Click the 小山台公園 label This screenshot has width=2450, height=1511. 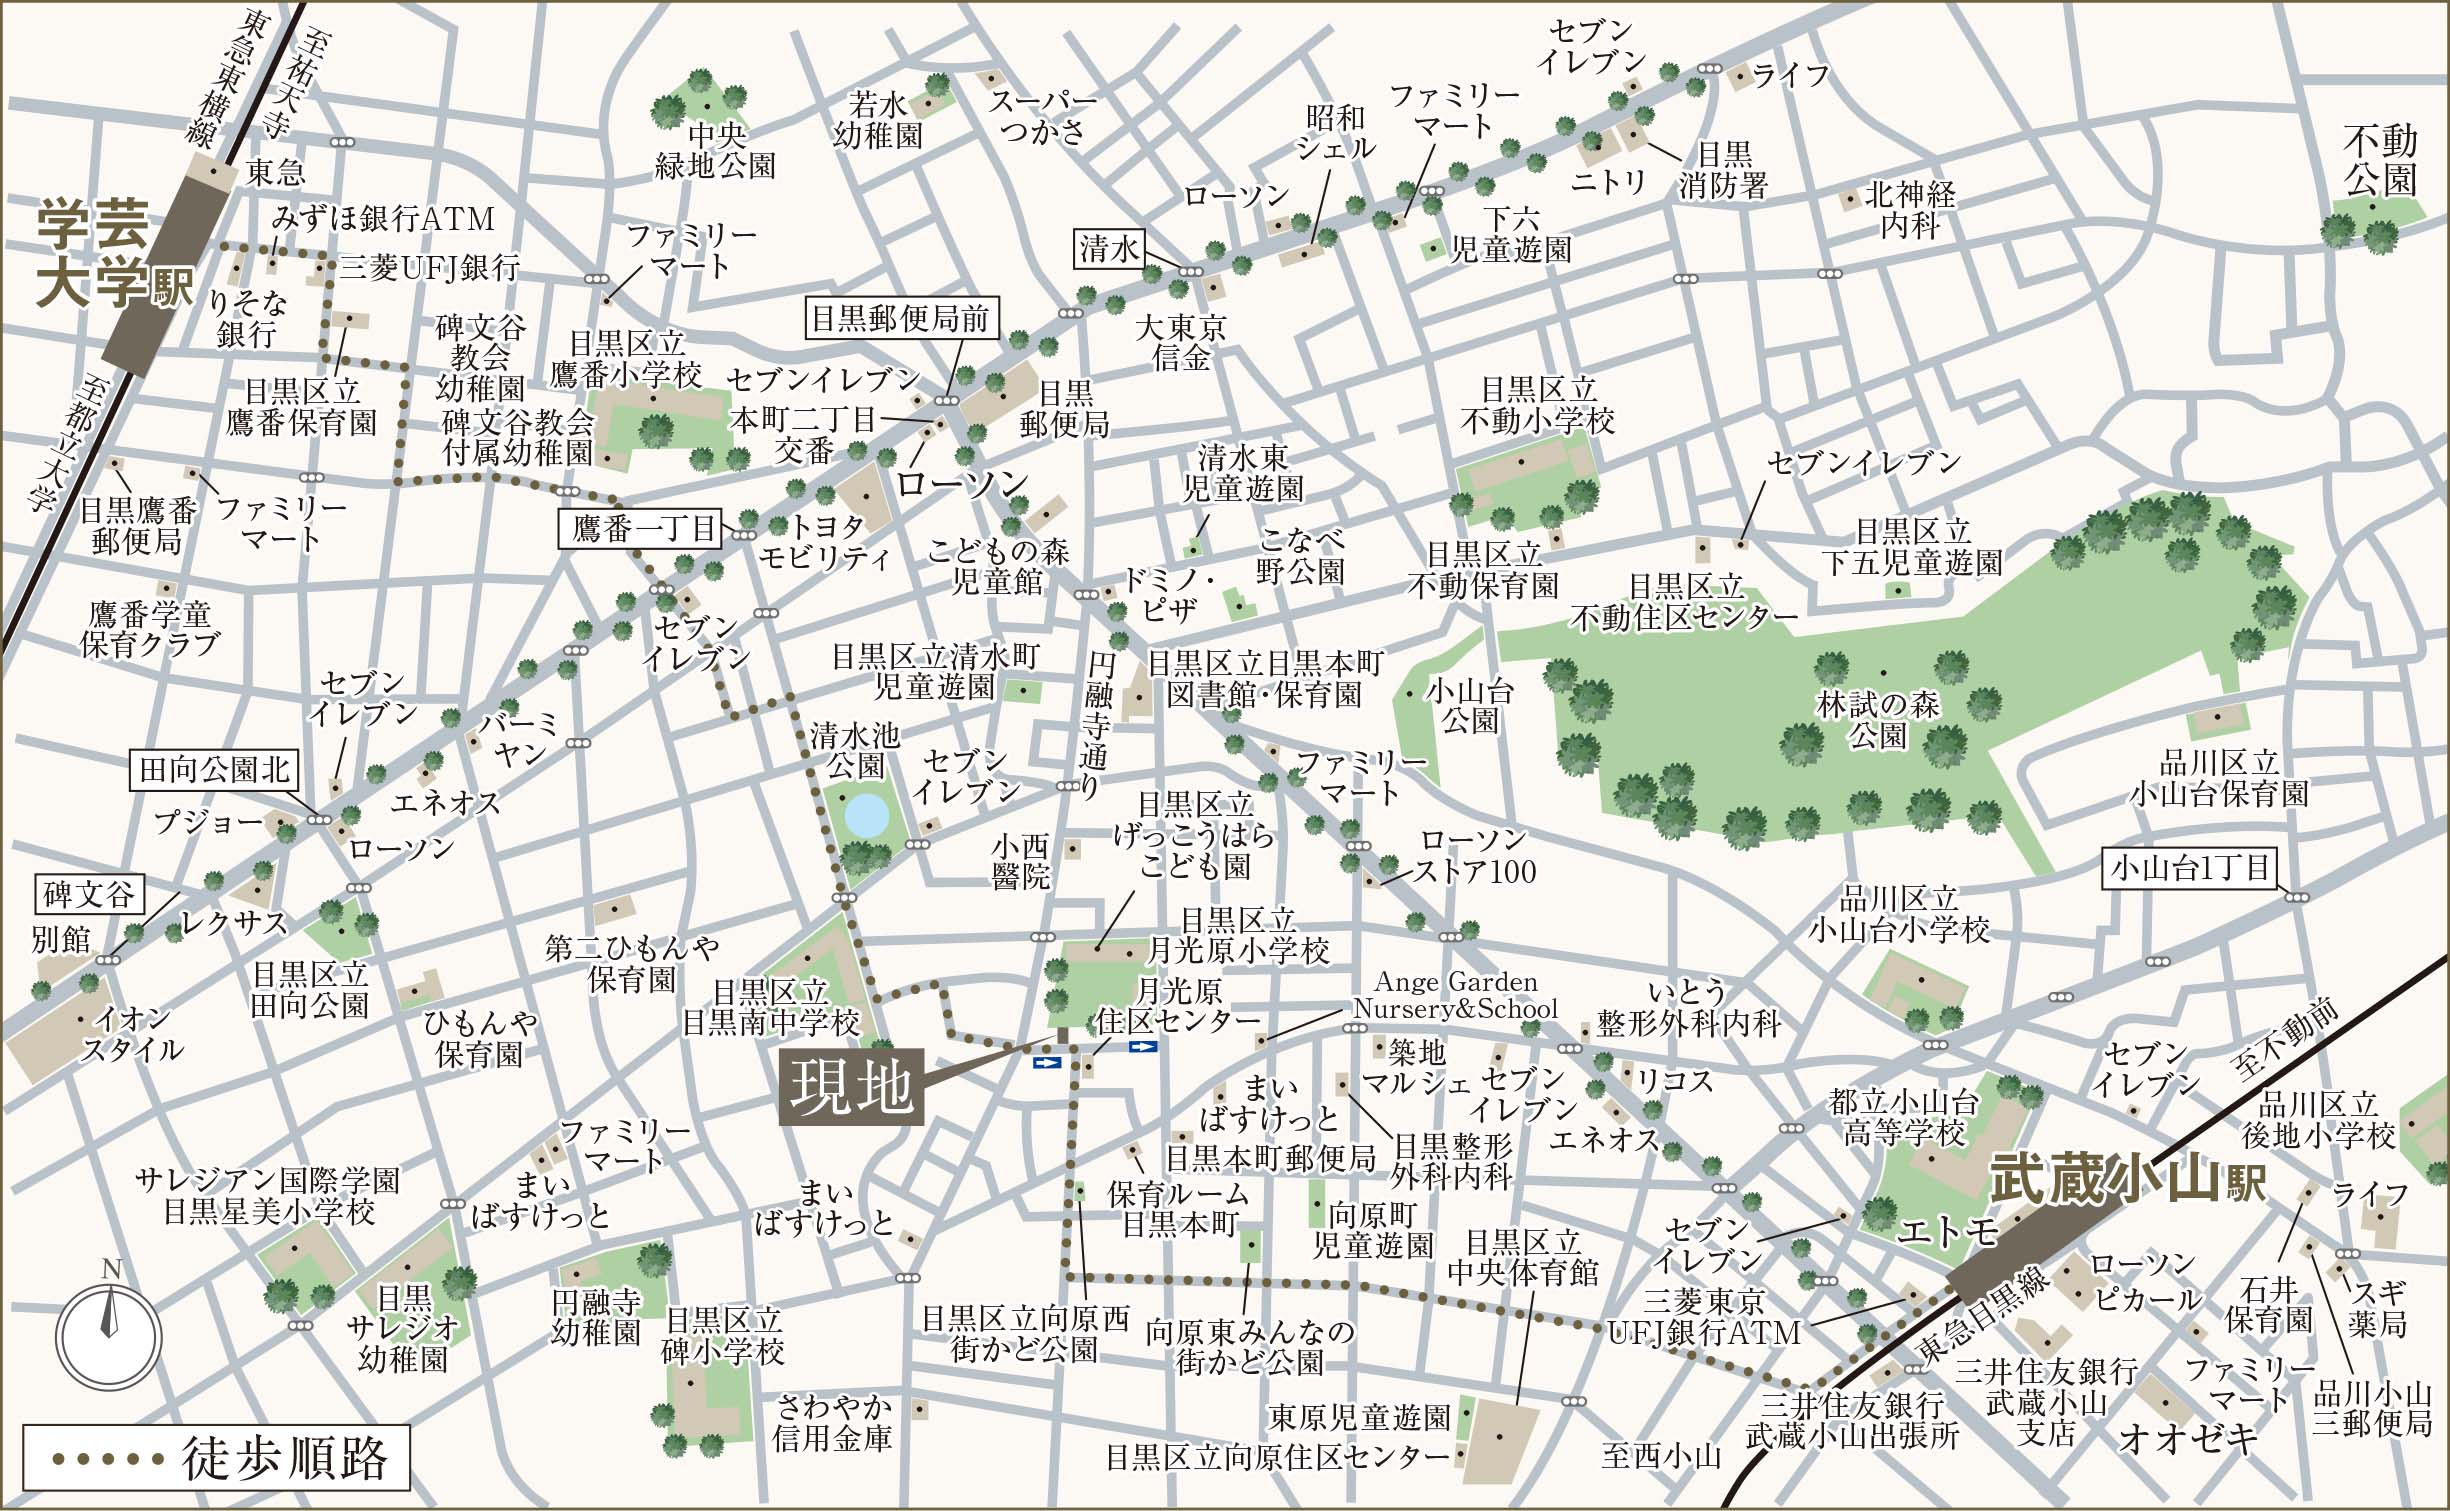click(x=1470, y=705)
